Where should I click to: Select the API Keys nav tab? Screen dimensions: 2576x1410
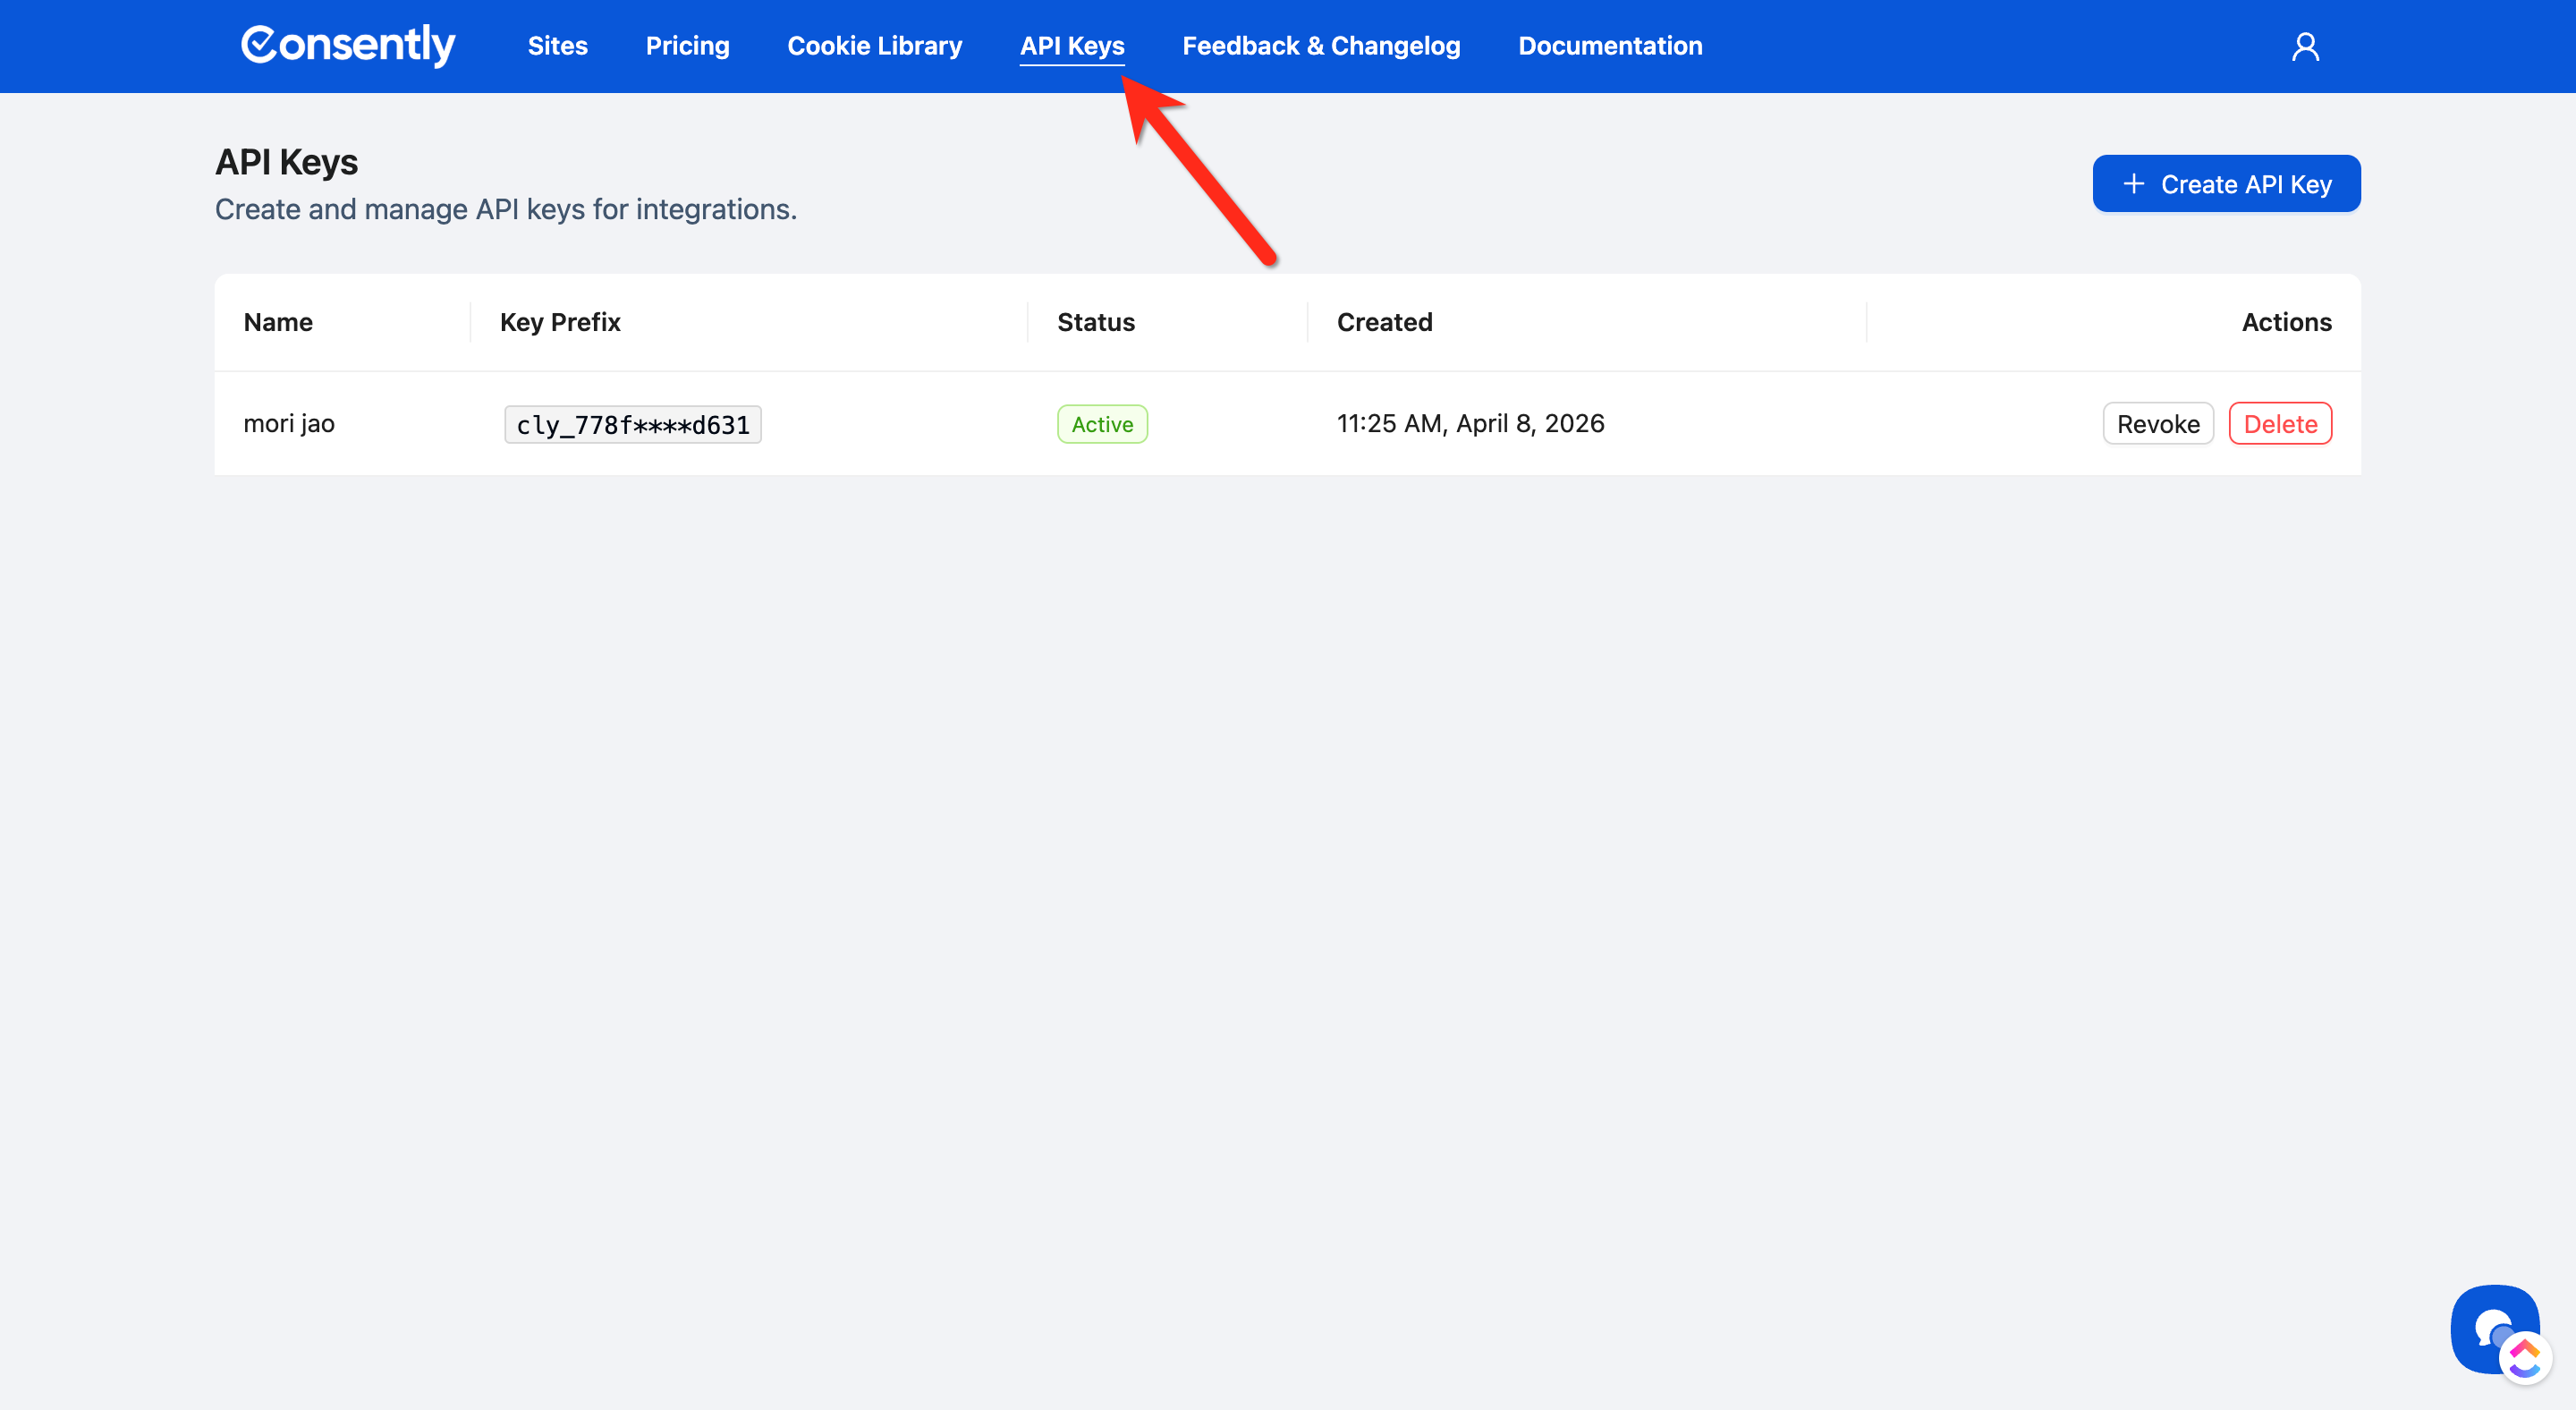pyautogui.click(x=1072, y=46)
